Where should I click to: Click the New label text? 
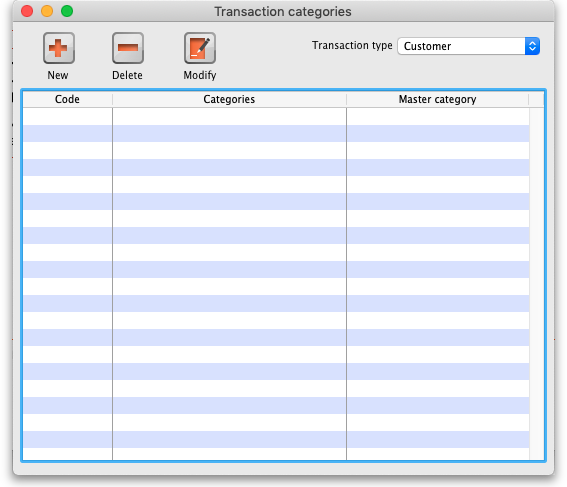(58, 75)
